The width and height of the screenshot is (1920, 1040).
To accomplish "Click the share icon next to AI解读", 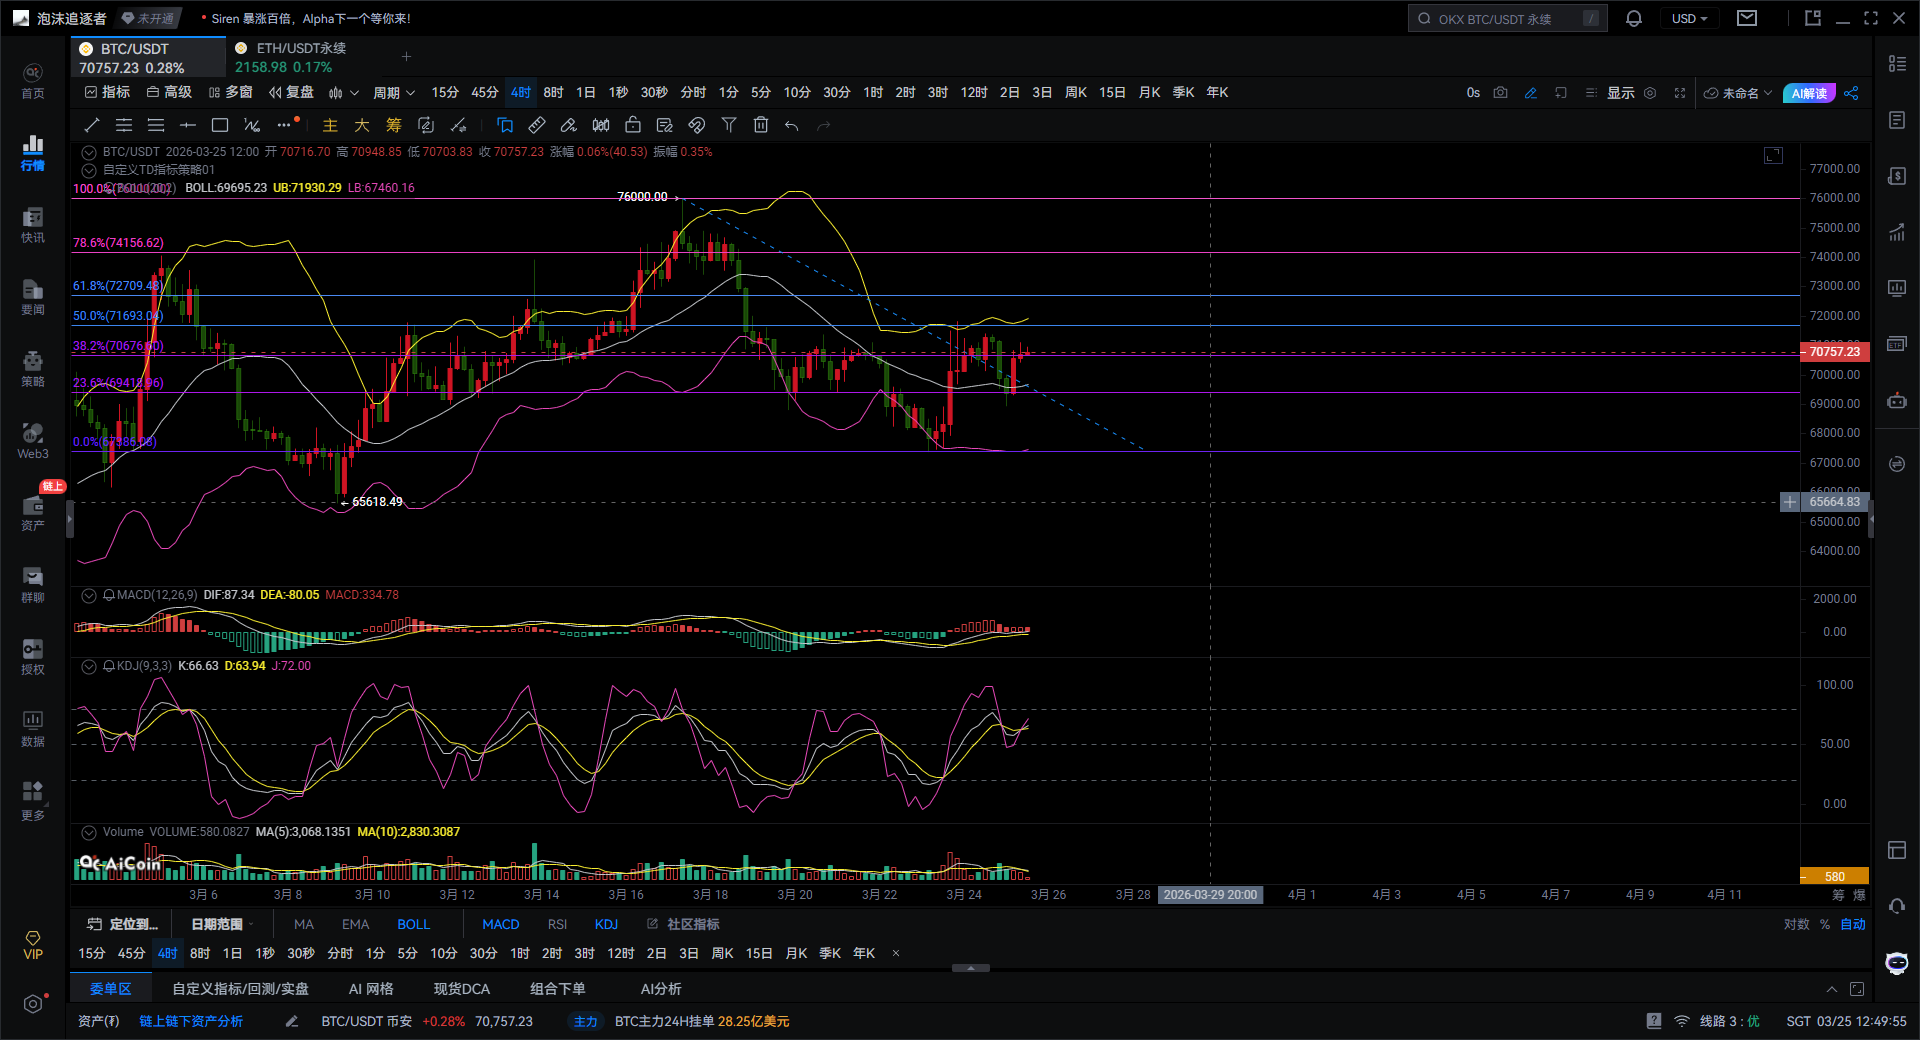I will pyautogui.click(x=1851, y=93).
